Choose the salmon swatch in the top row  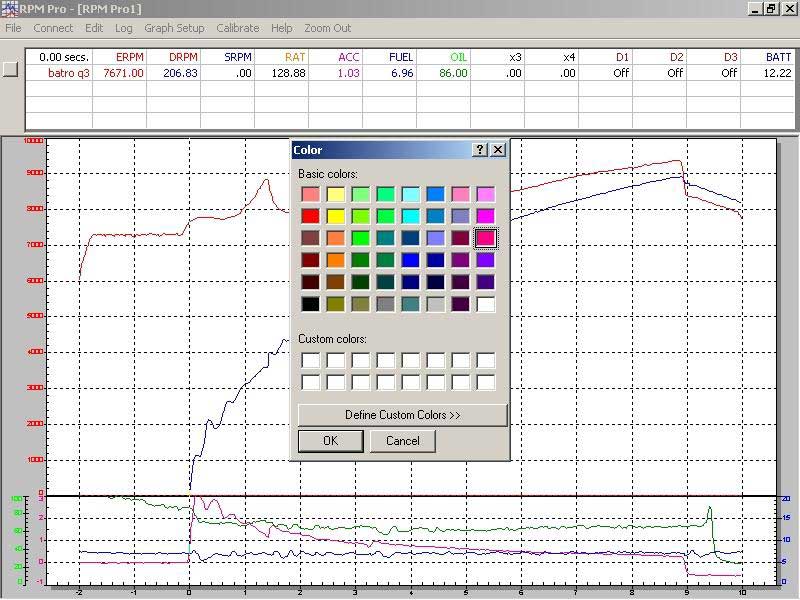(310, 194)
